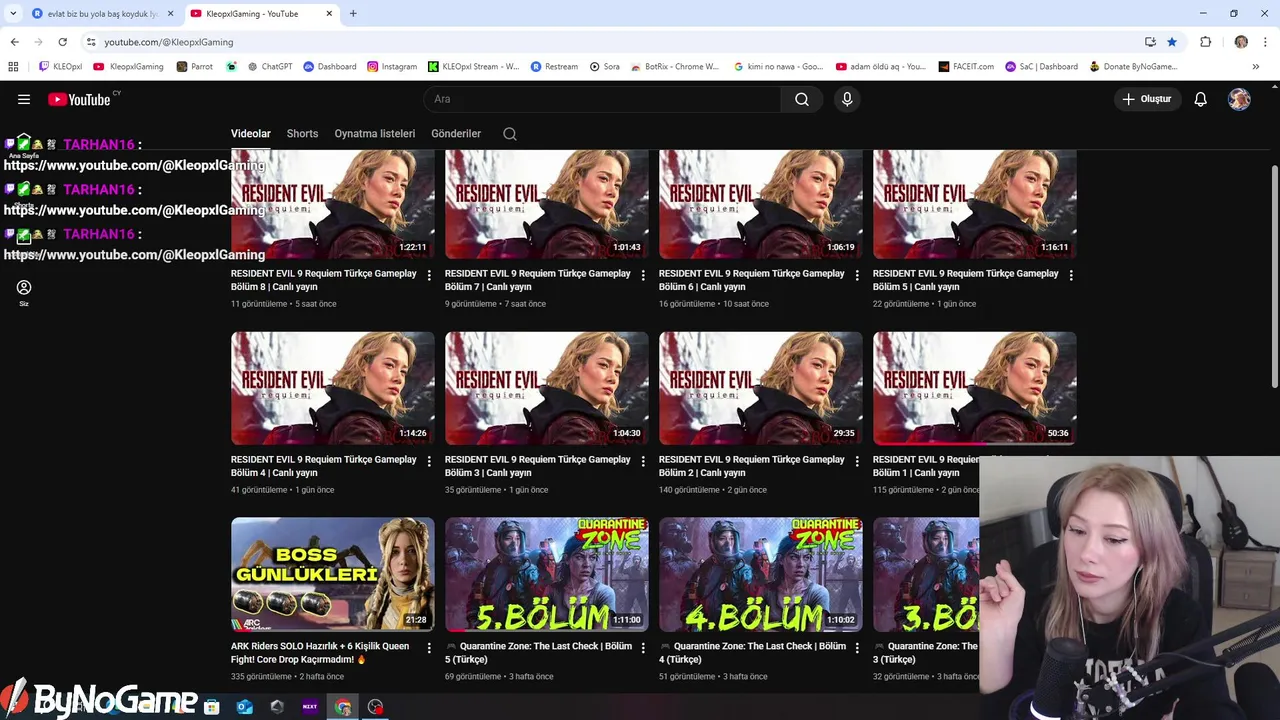Open the Sora bookmark
The width and height of the screenshot is (1280, 720).
(x=604, y=67)
